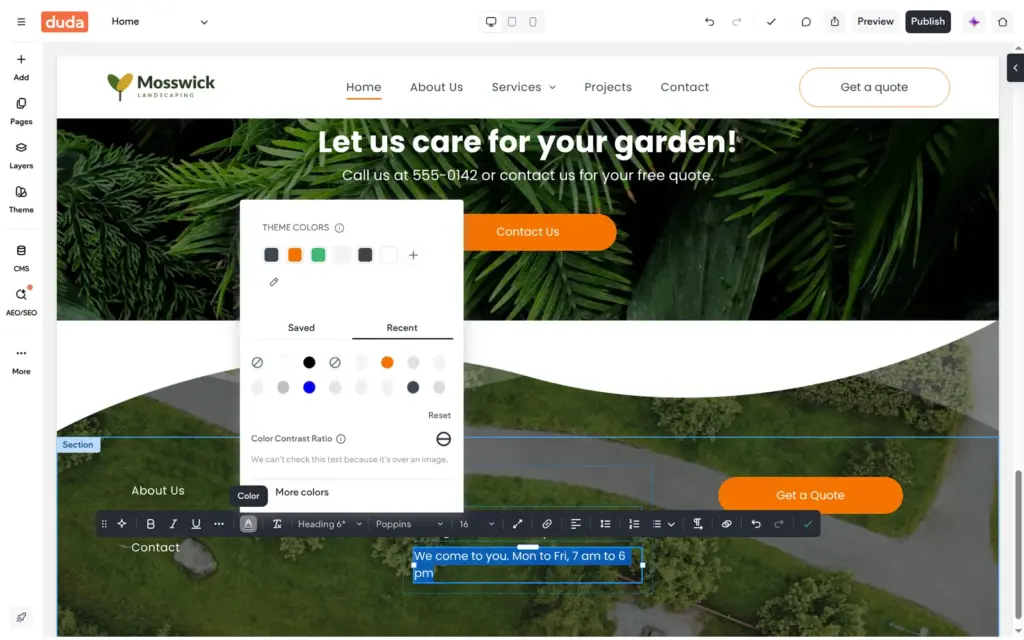Open the comments icon

[806, 22]
